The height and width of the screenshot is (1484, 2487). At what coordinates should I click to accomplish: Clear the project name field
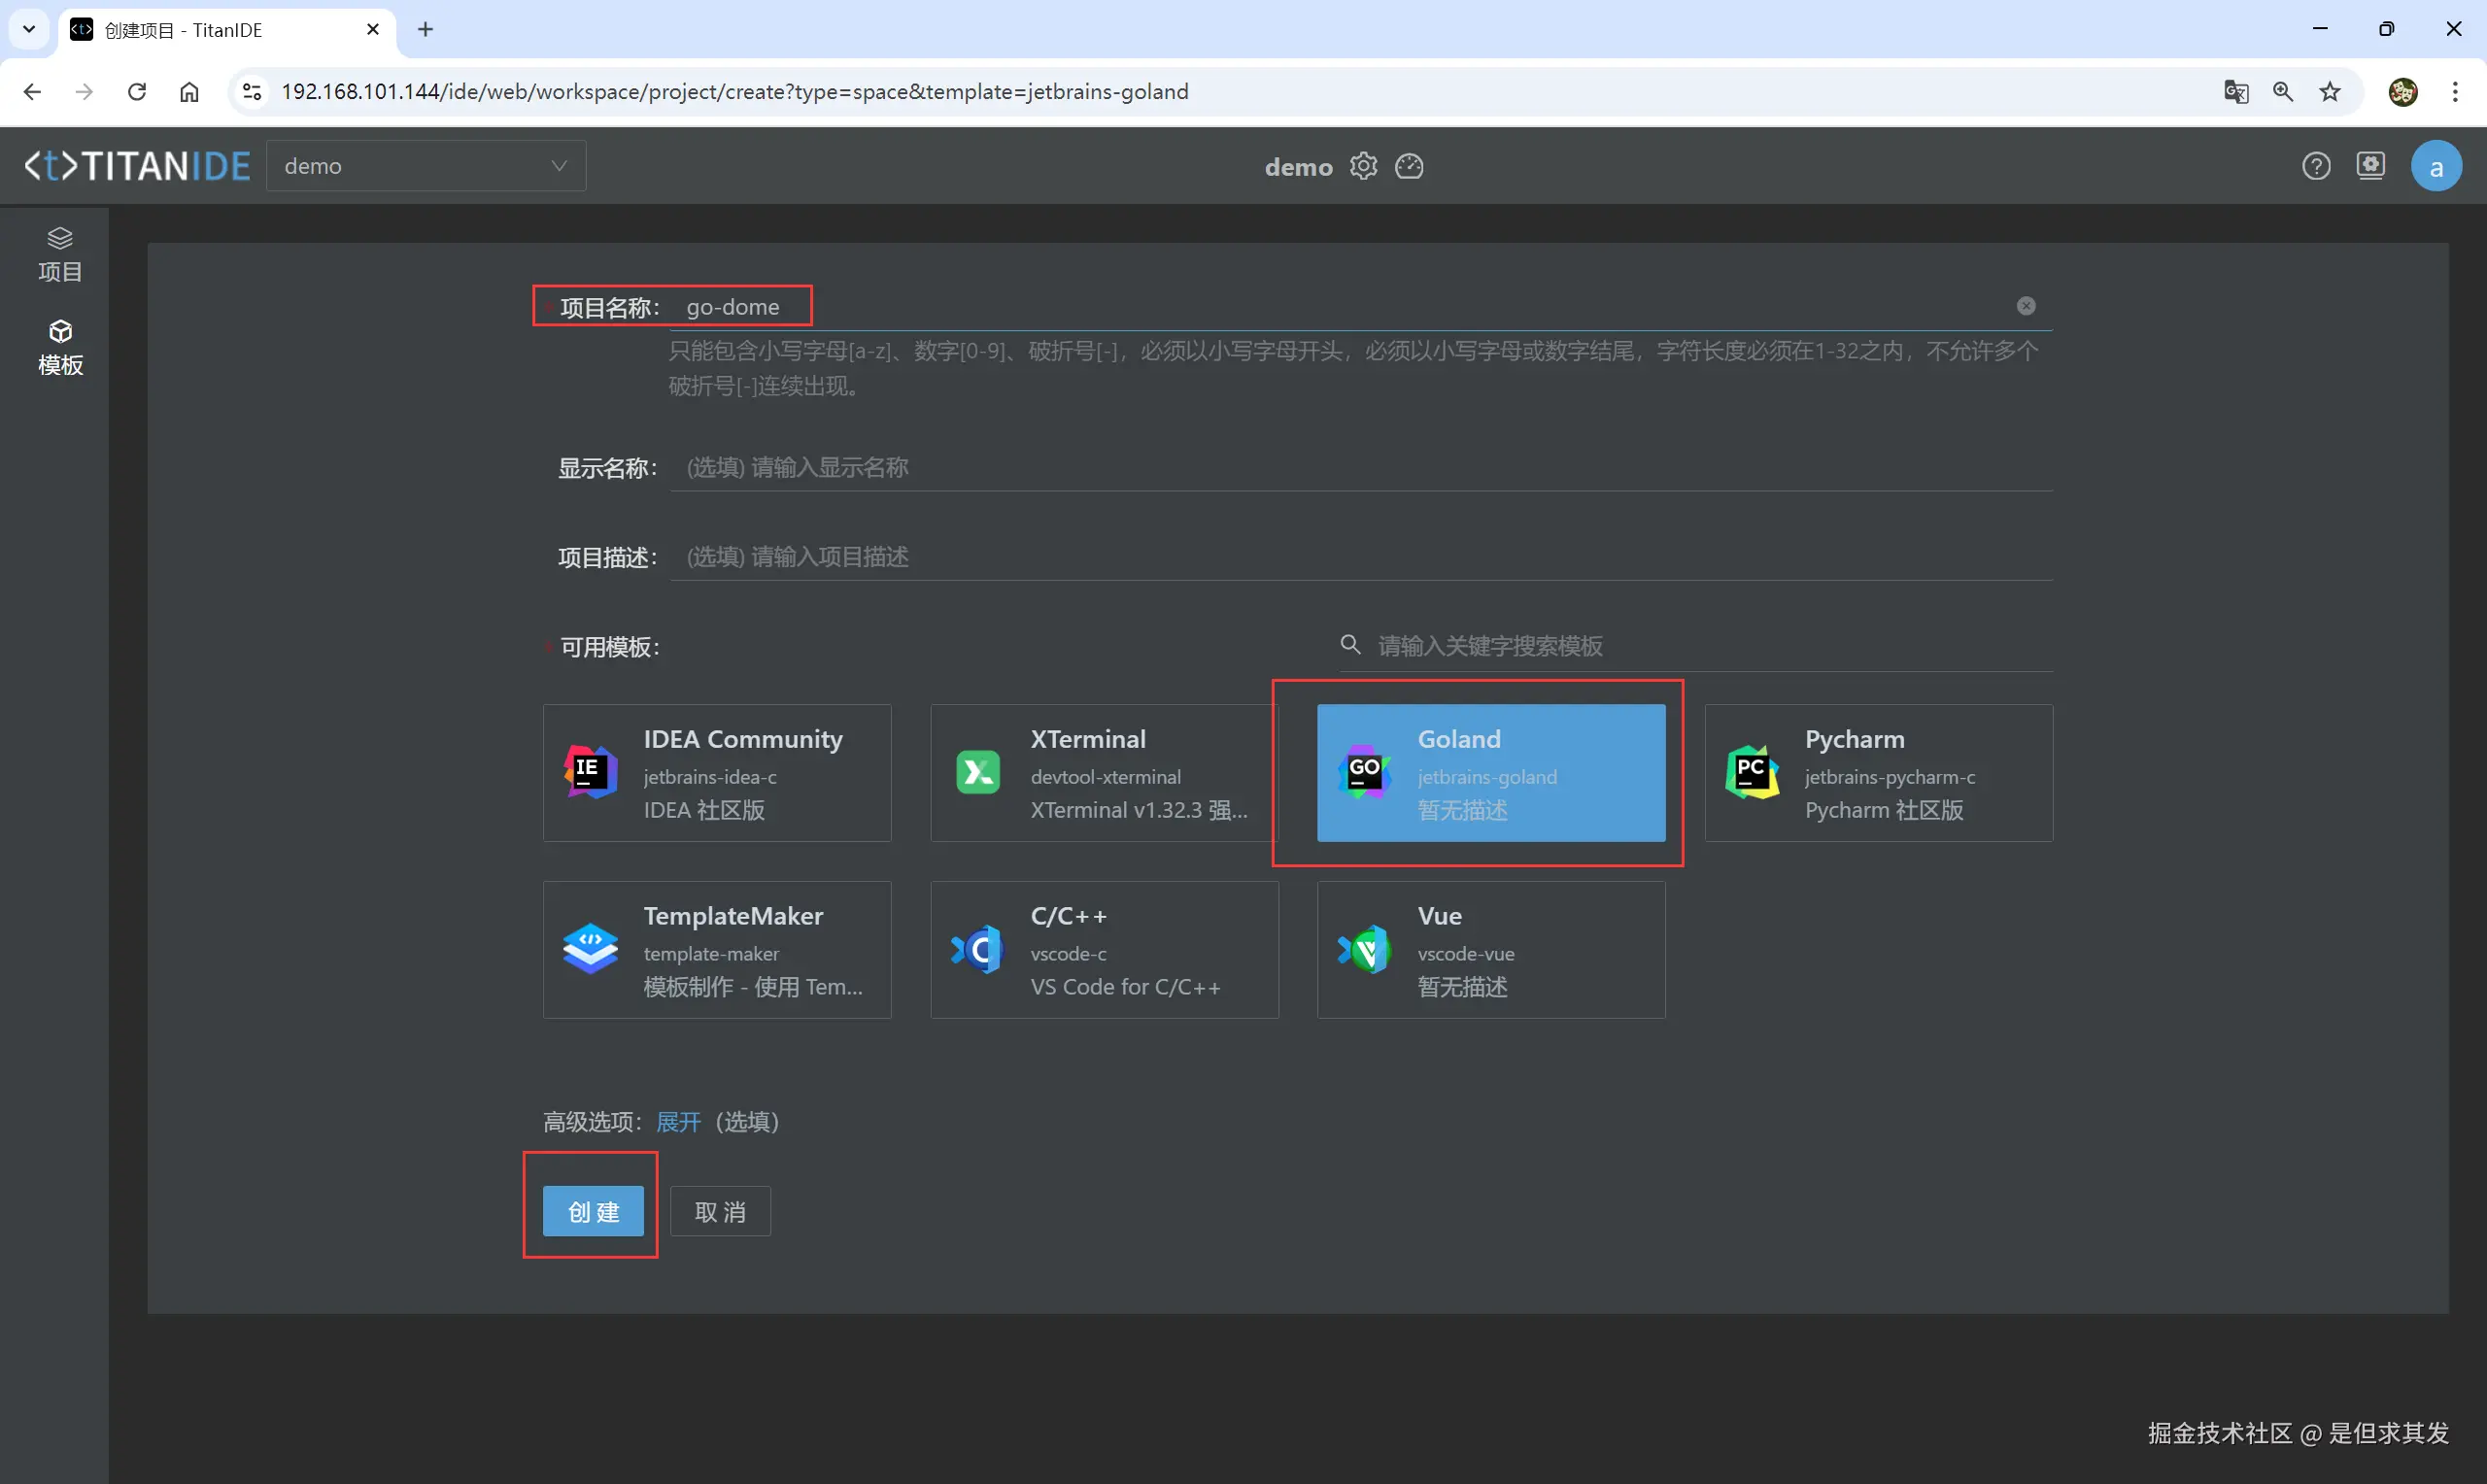point(2025,306)
